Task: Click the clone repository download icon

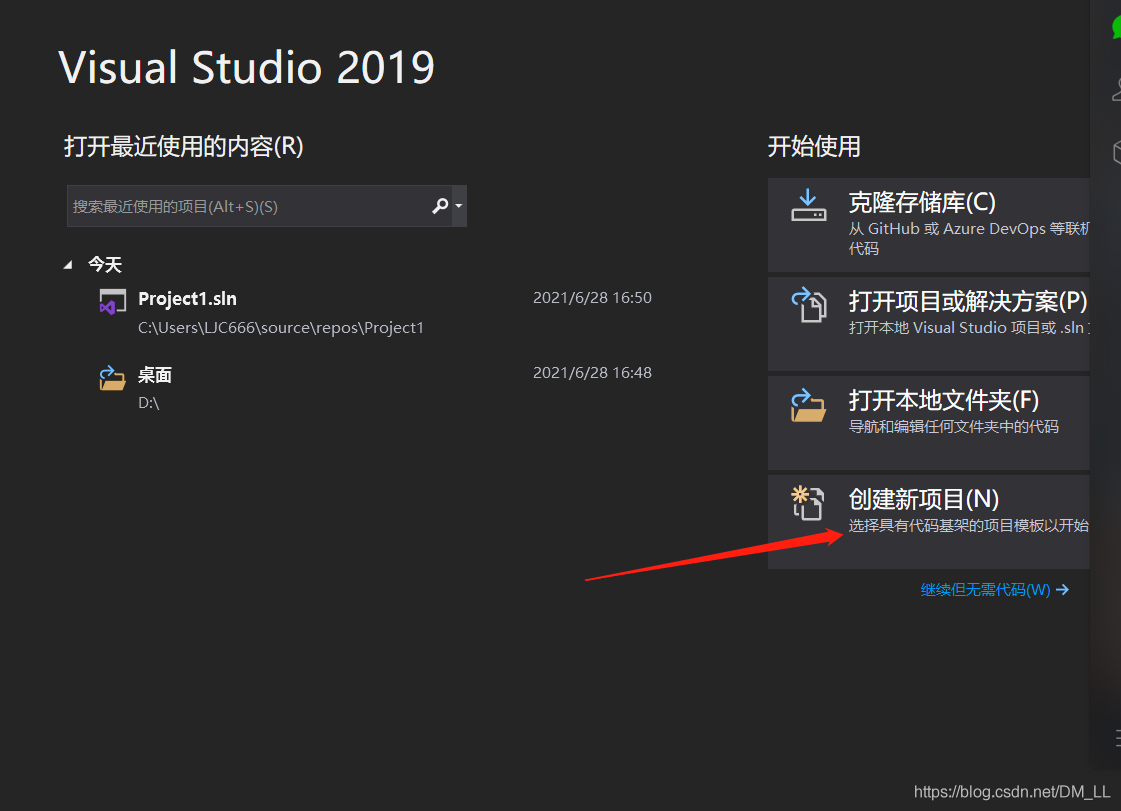Action: 809,205
